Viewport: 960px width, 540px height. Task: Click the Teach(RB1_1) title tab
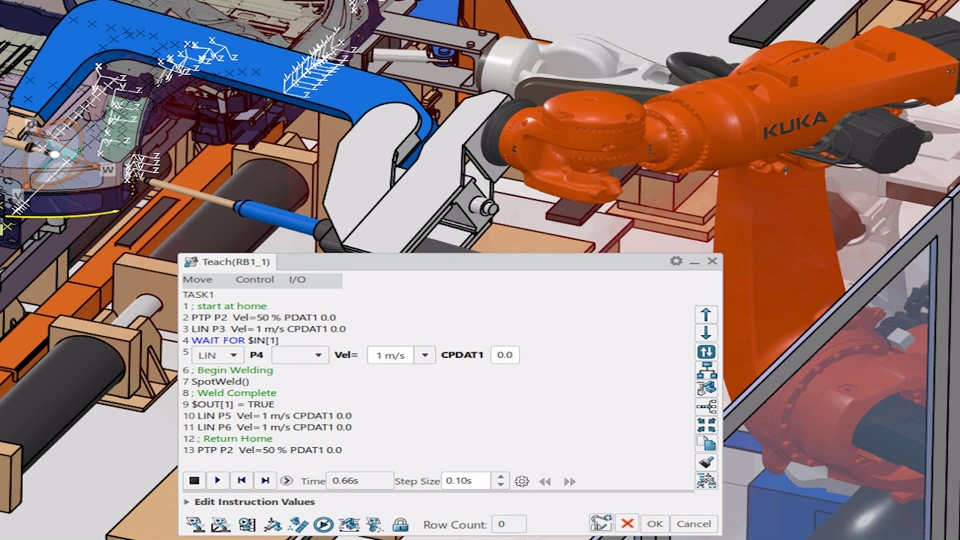(227, 261)
